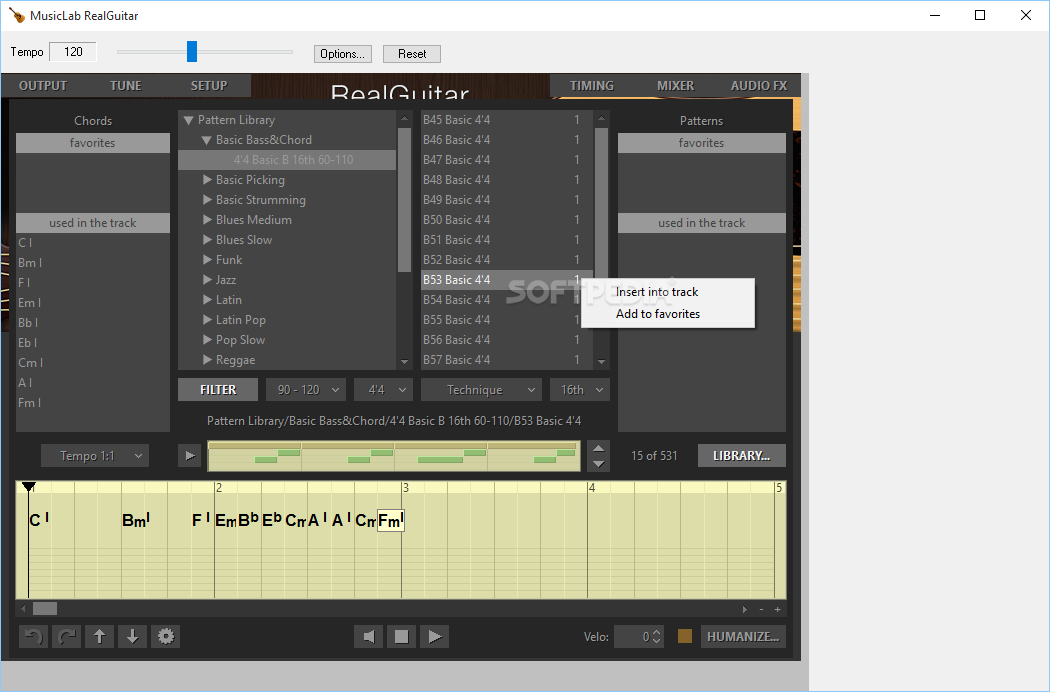Open the 90 - 120 tempo range dropdown

click(x=306, y=390)
